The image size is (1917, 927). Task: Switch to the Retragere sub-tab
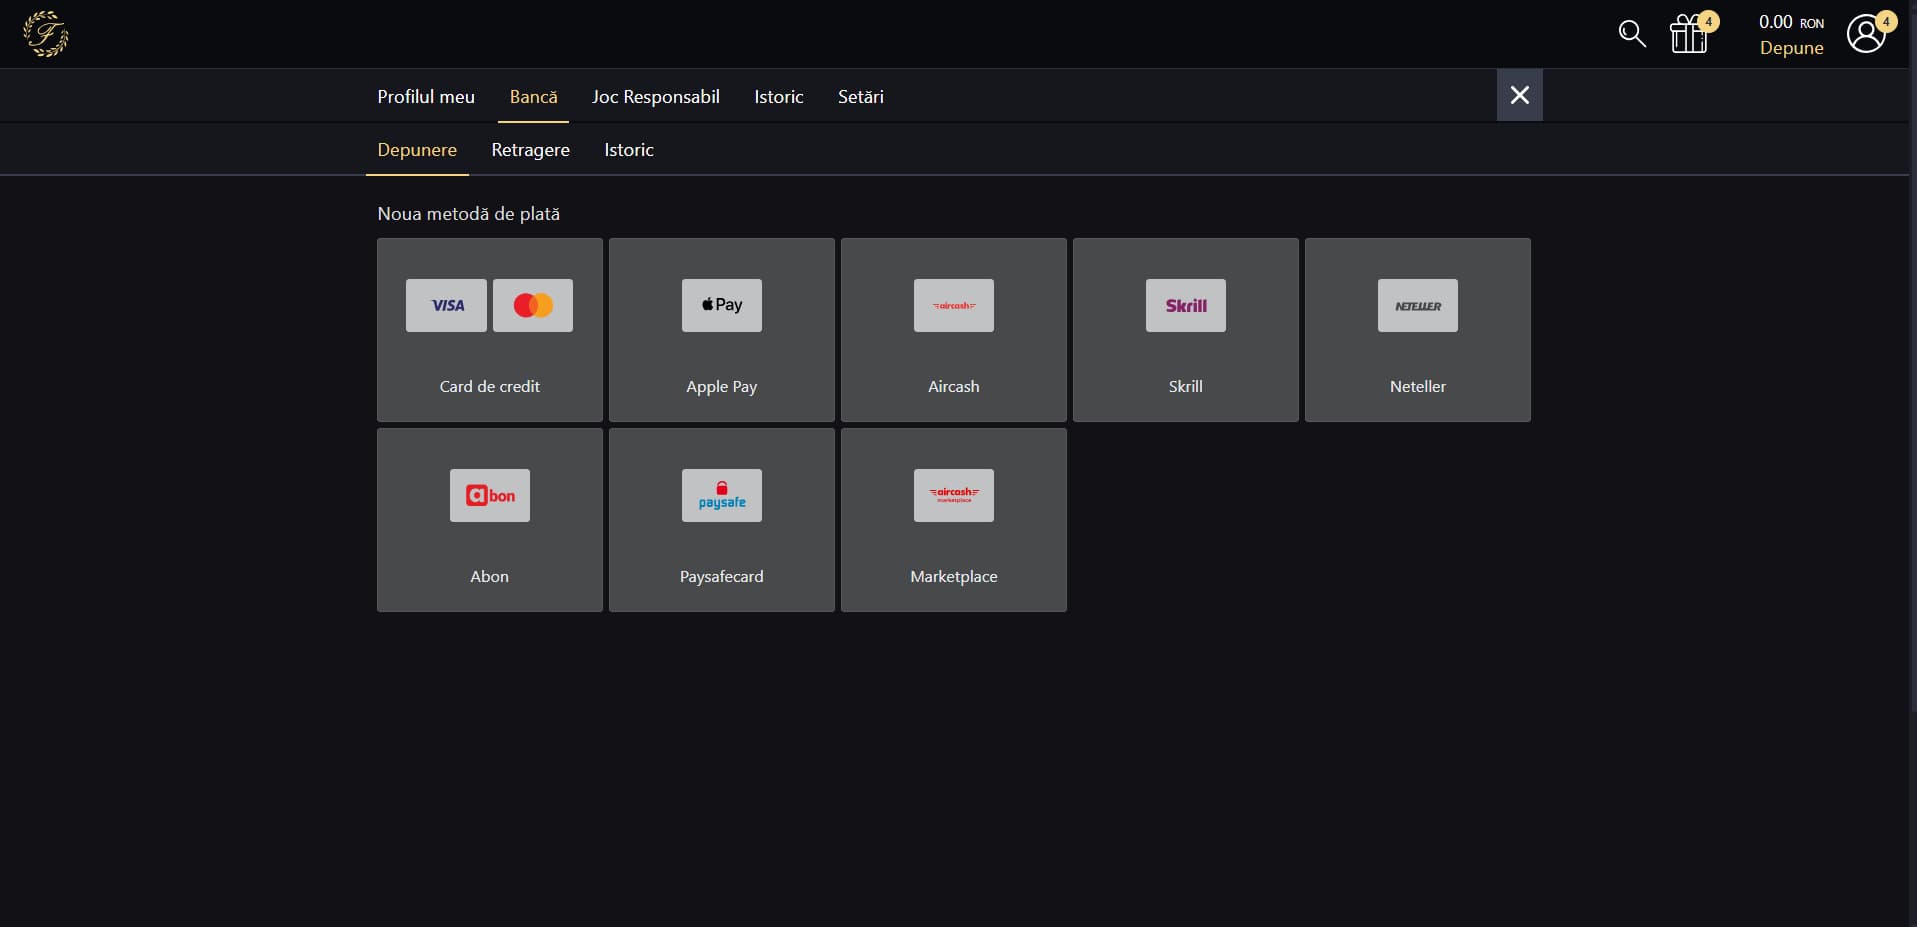pyautogui.click(x=531, y=150)
